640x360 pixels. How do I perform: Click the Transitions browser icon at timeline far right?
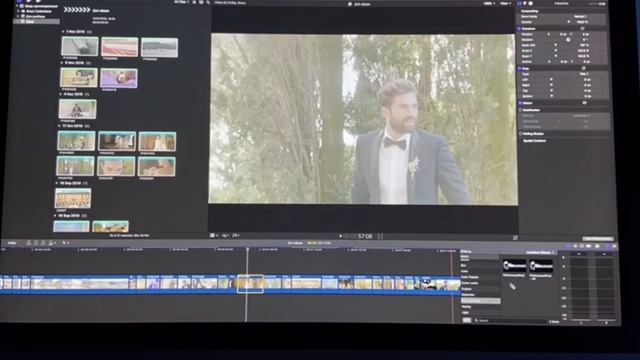coord(614,246)
